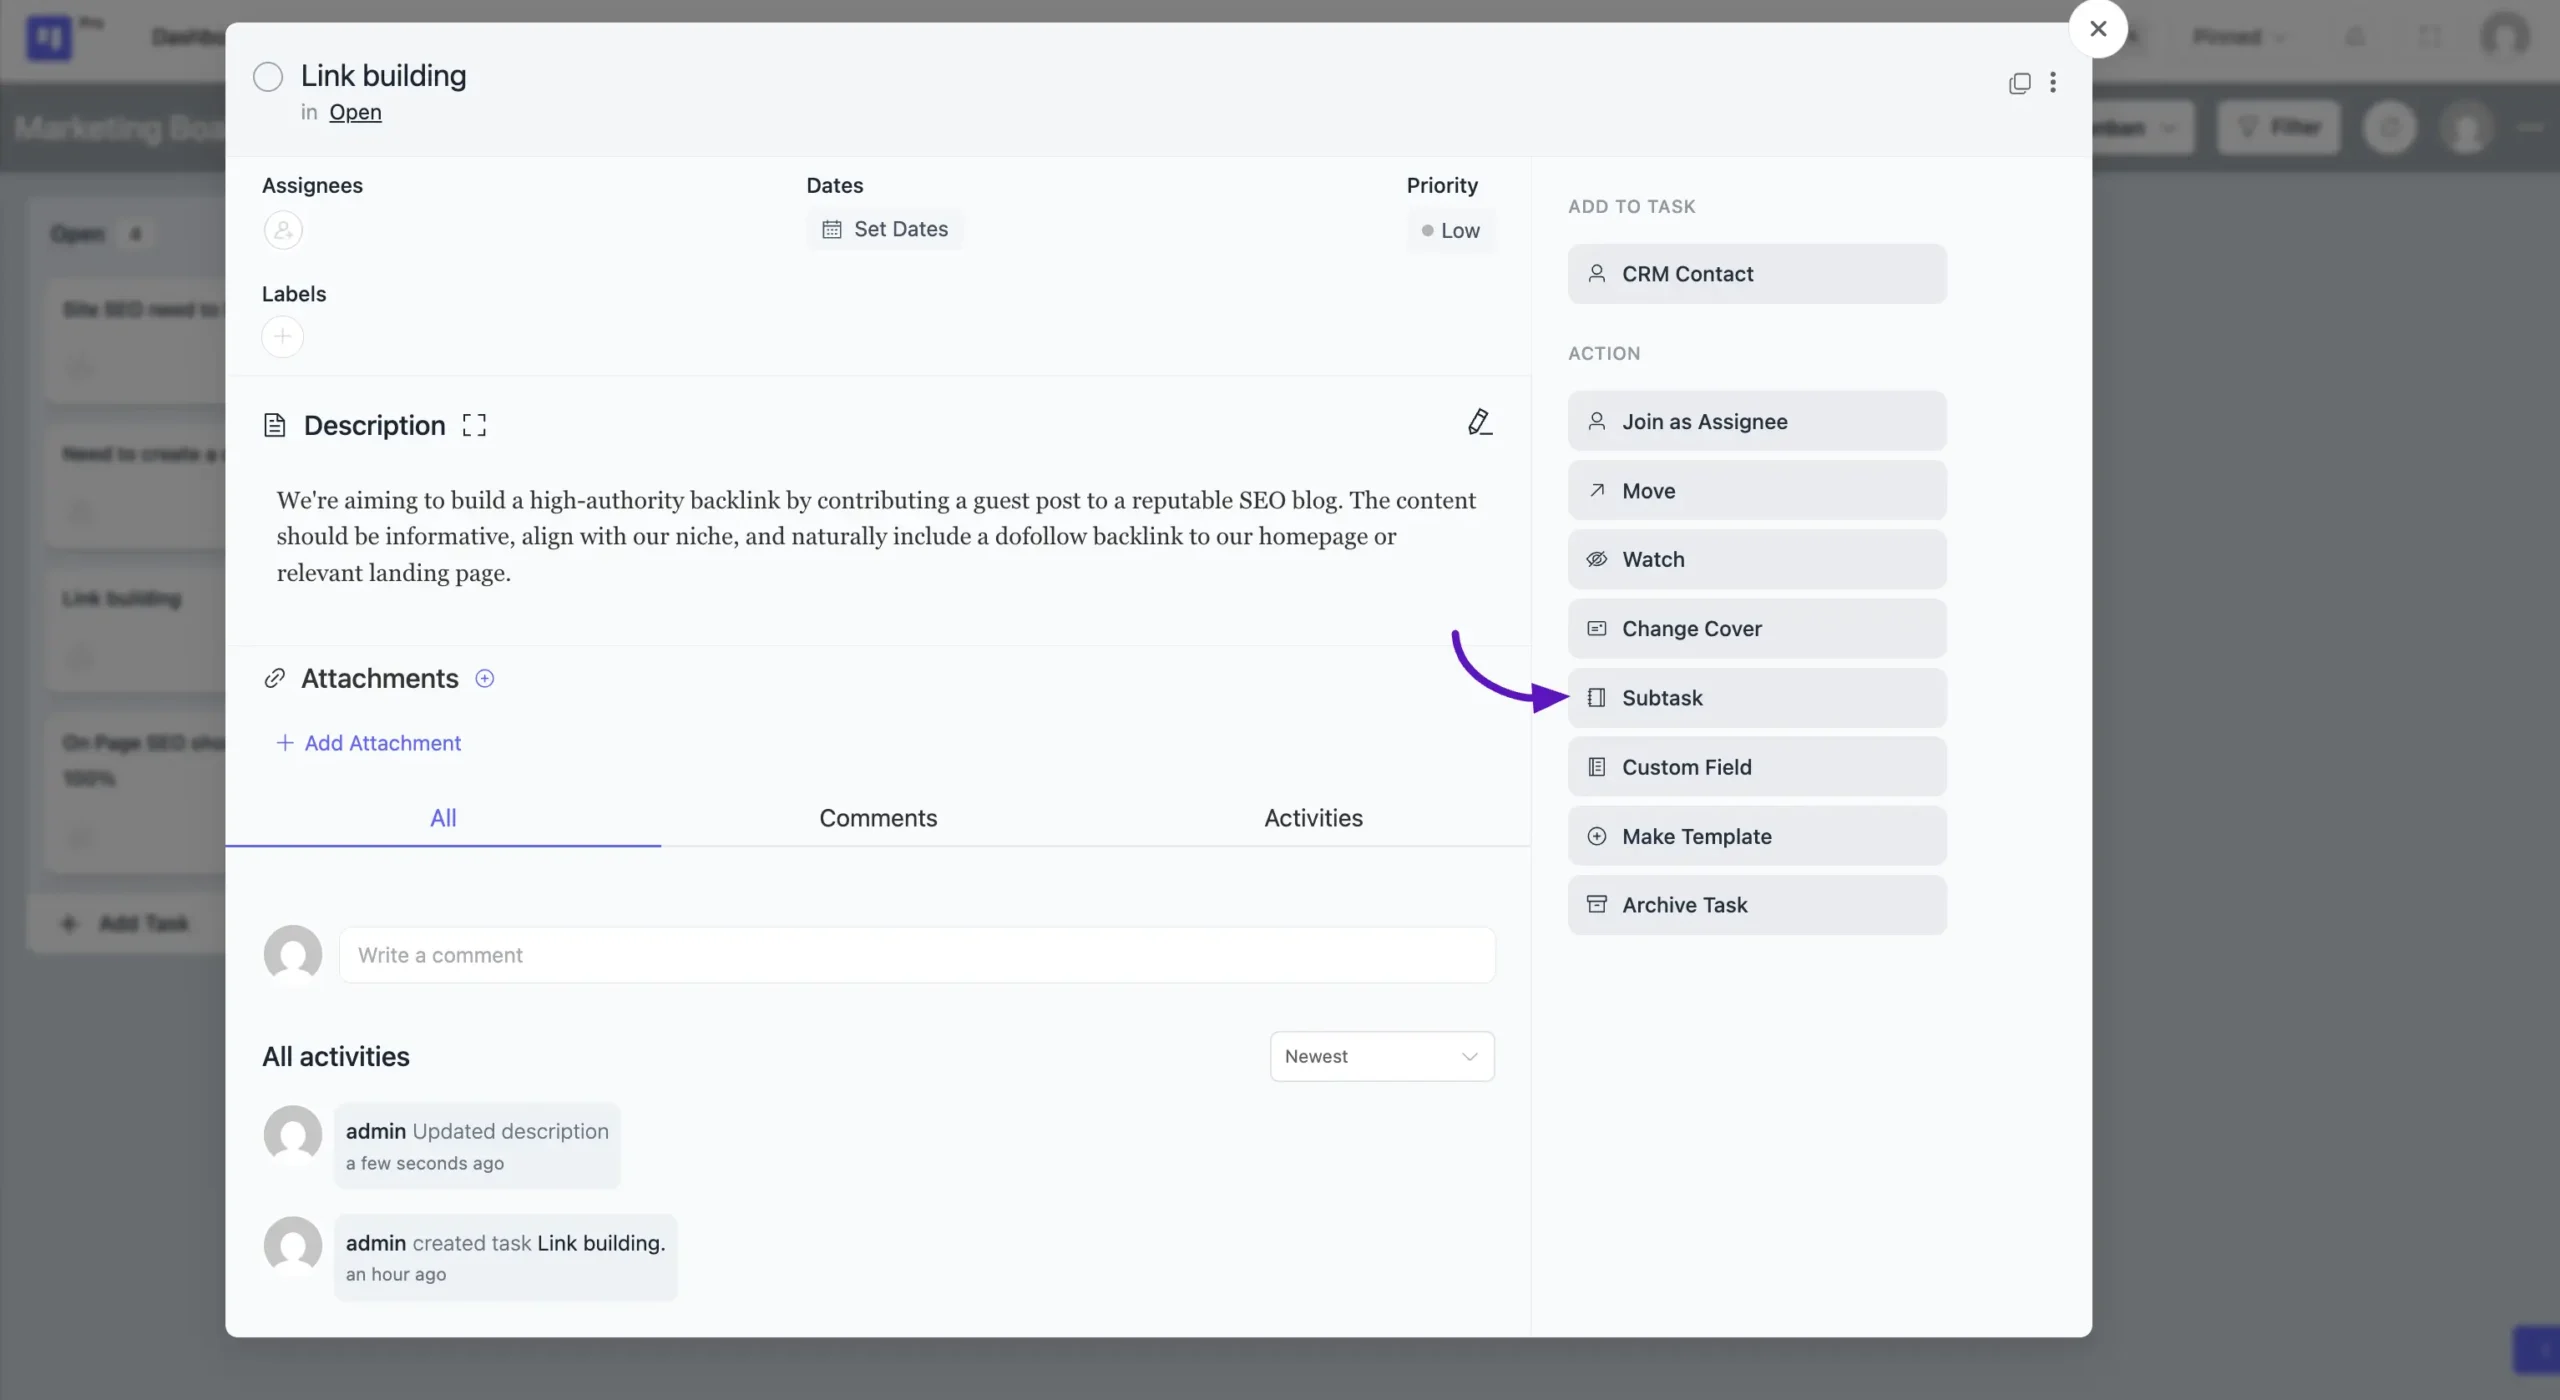Image resolution: width=2560 pixels, height=1400 pixels.
Task: Click the description document icon
Action: [x=274, y=426]
